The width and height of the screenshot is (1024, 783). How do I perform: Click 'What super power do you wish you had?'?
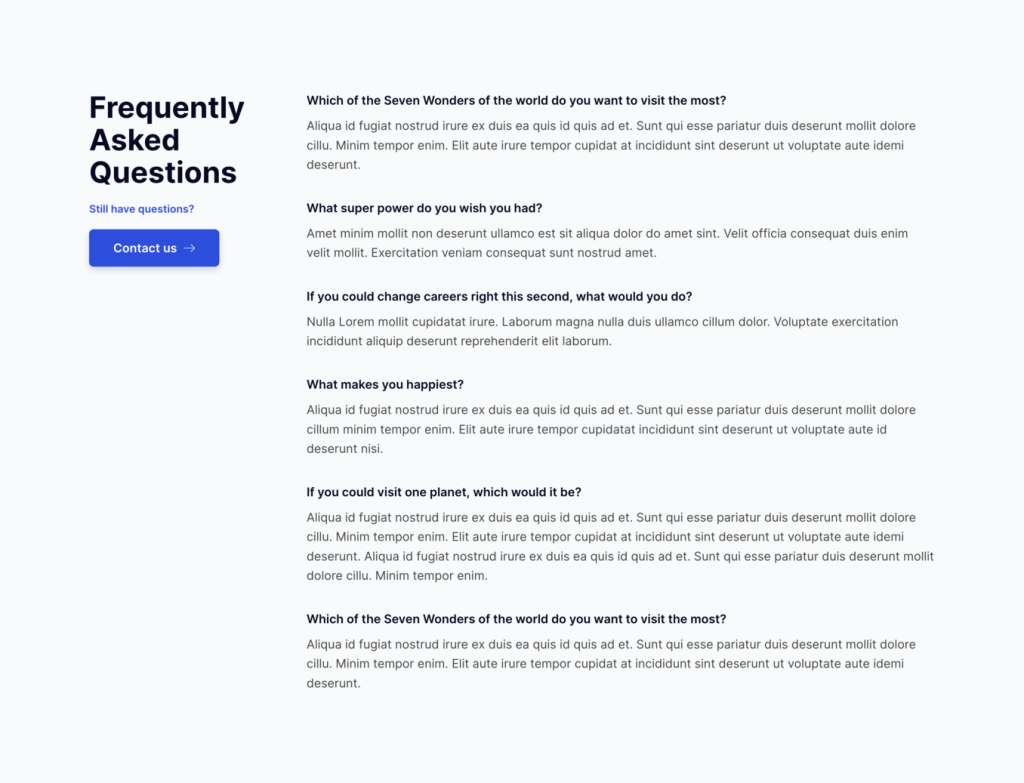point(424,208)
